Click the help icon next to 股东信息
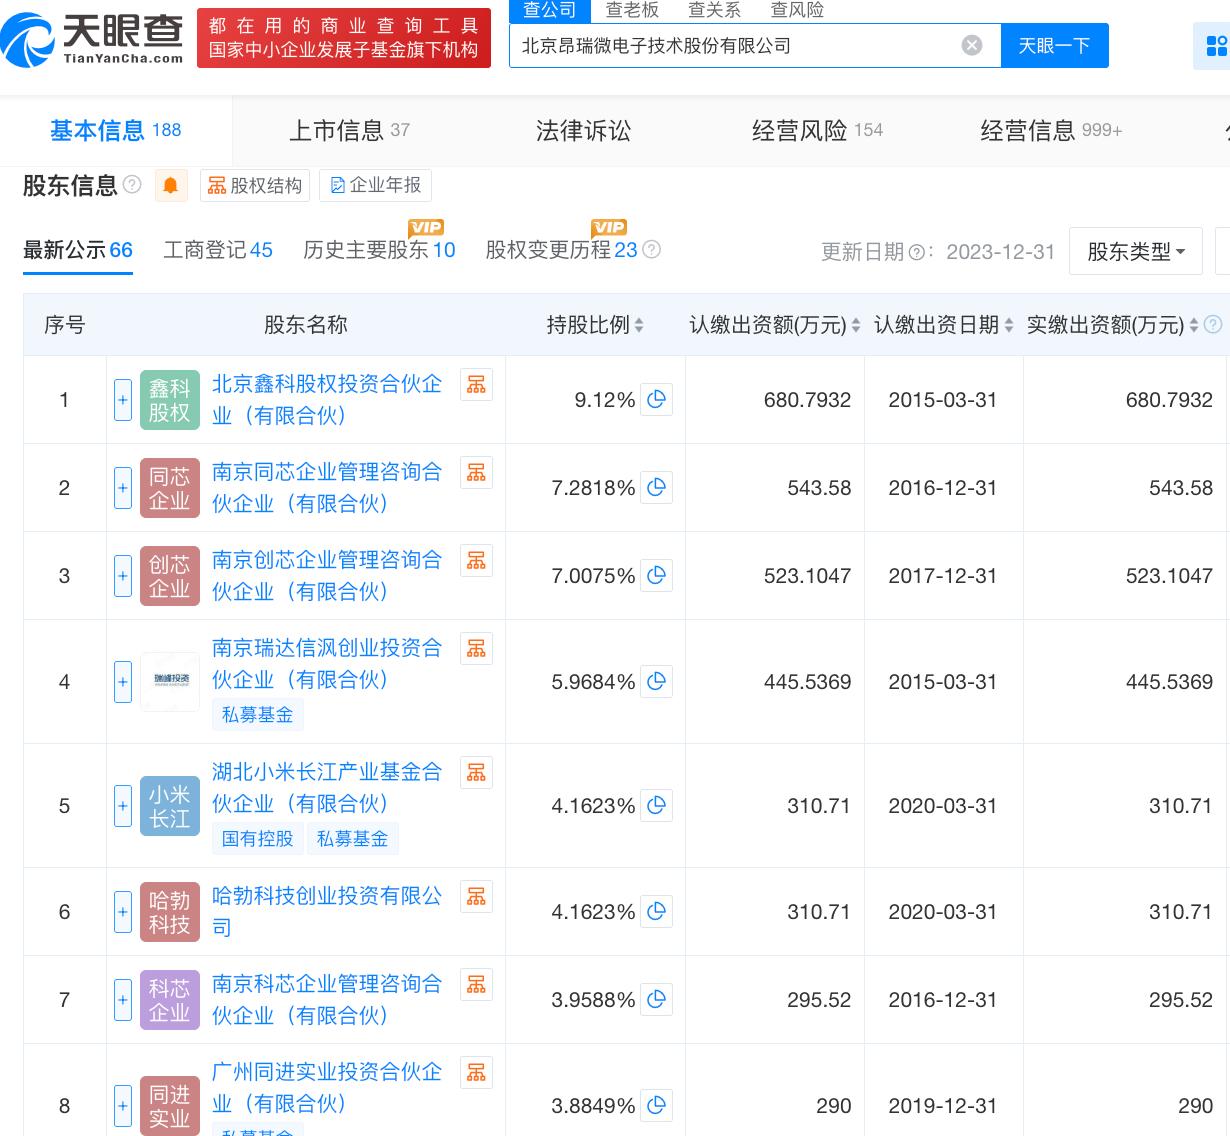This screenshot has height=1136, width=1230. [132, 185]
